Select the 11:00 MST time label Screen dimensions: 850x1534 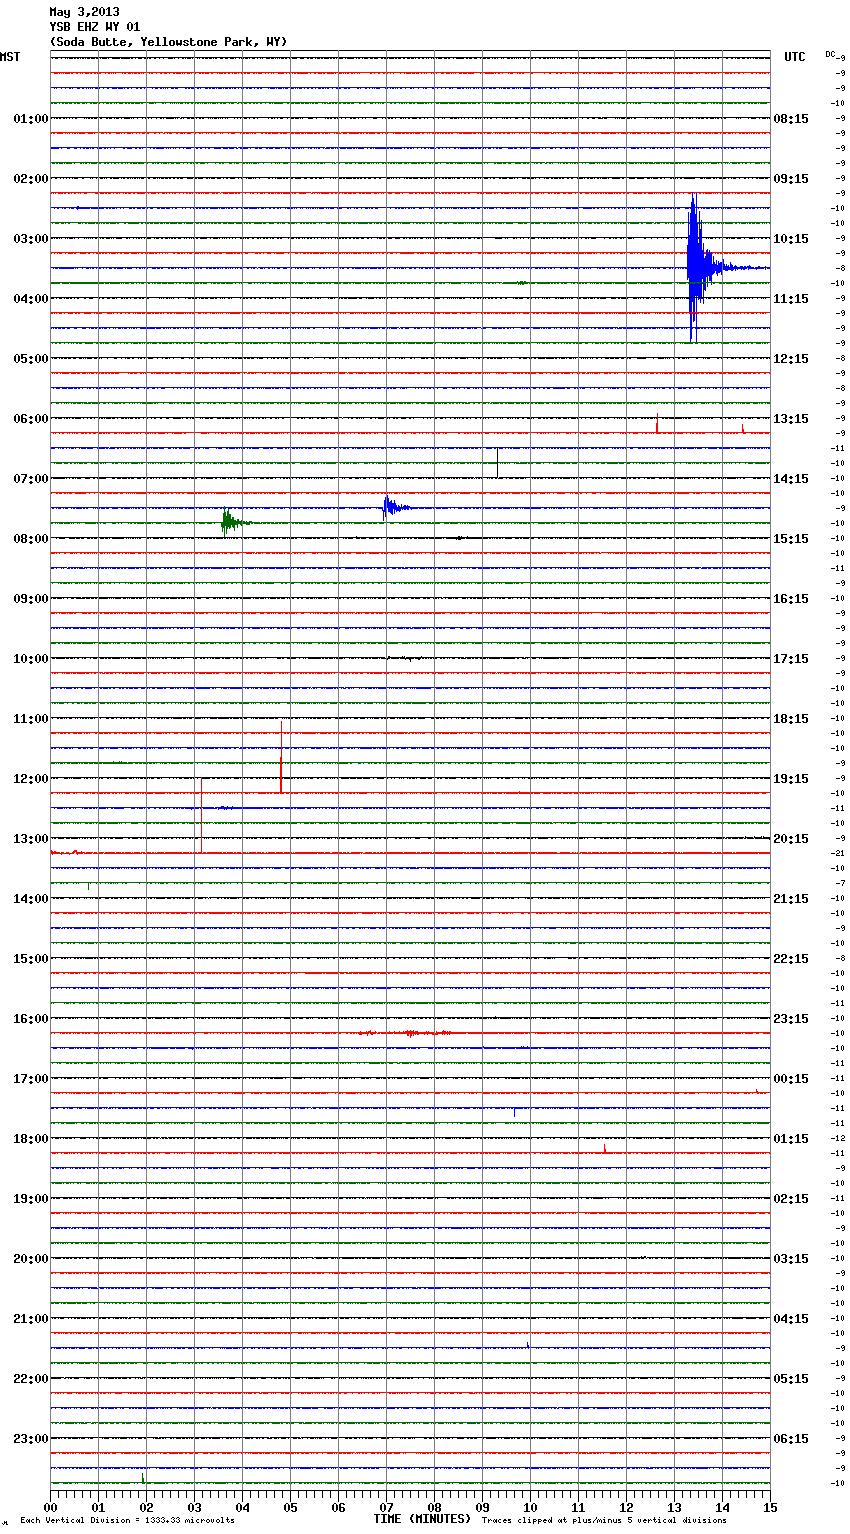(31, 718)
